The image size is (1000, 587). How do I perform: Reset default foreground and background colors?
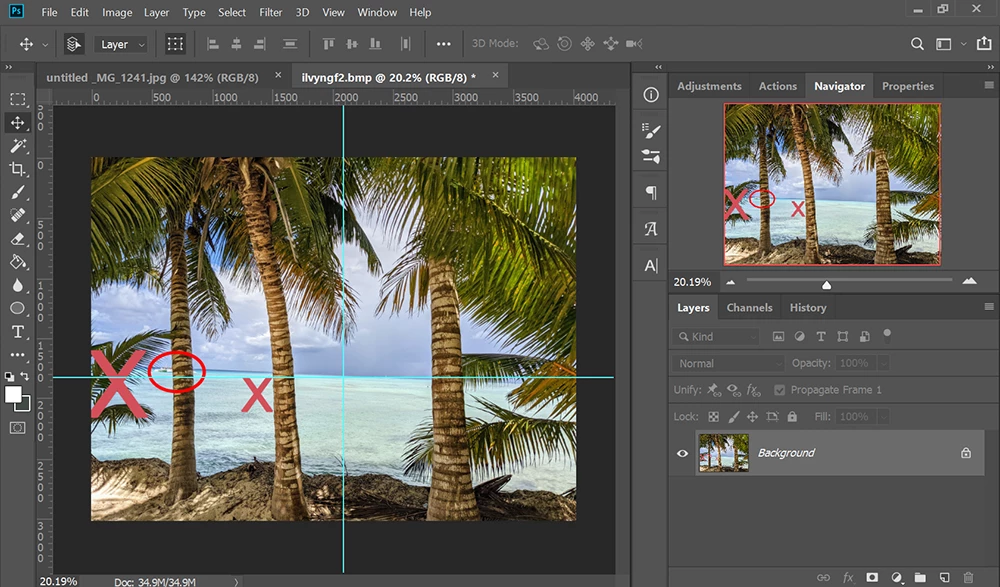coord(9,376)
